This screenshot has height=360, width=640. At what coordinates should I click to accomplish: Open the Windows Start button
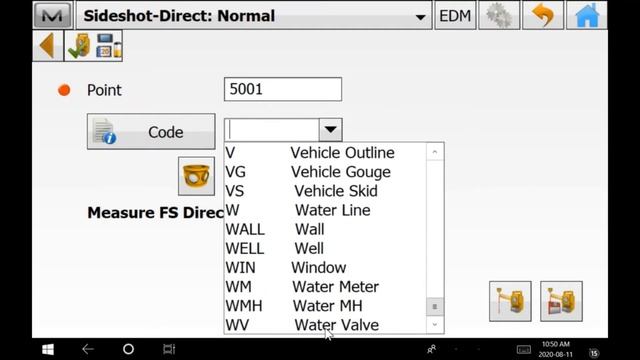[x=48, y=349]
